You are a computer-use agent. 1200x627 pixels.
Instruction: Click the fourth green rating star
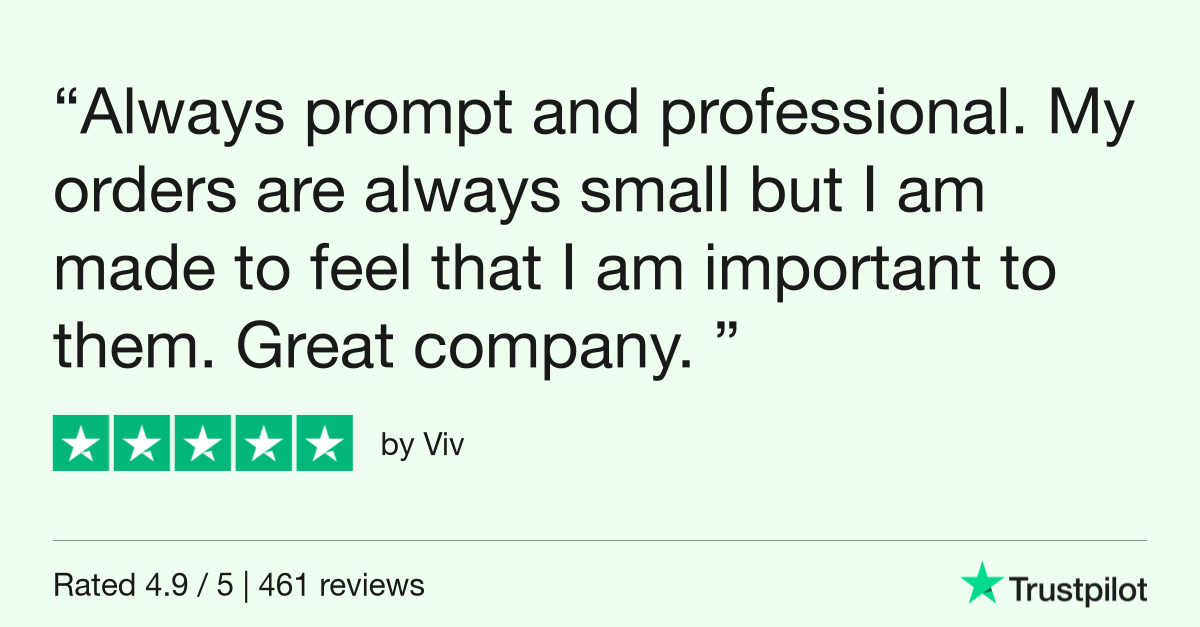click(263, 443)
